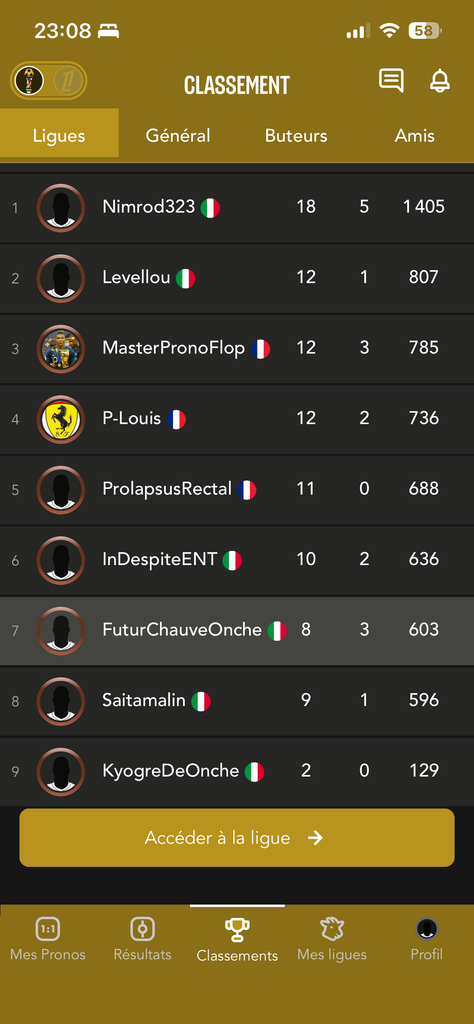Select the trophy competition toggle icon
474x1024 pixels.
29,81
